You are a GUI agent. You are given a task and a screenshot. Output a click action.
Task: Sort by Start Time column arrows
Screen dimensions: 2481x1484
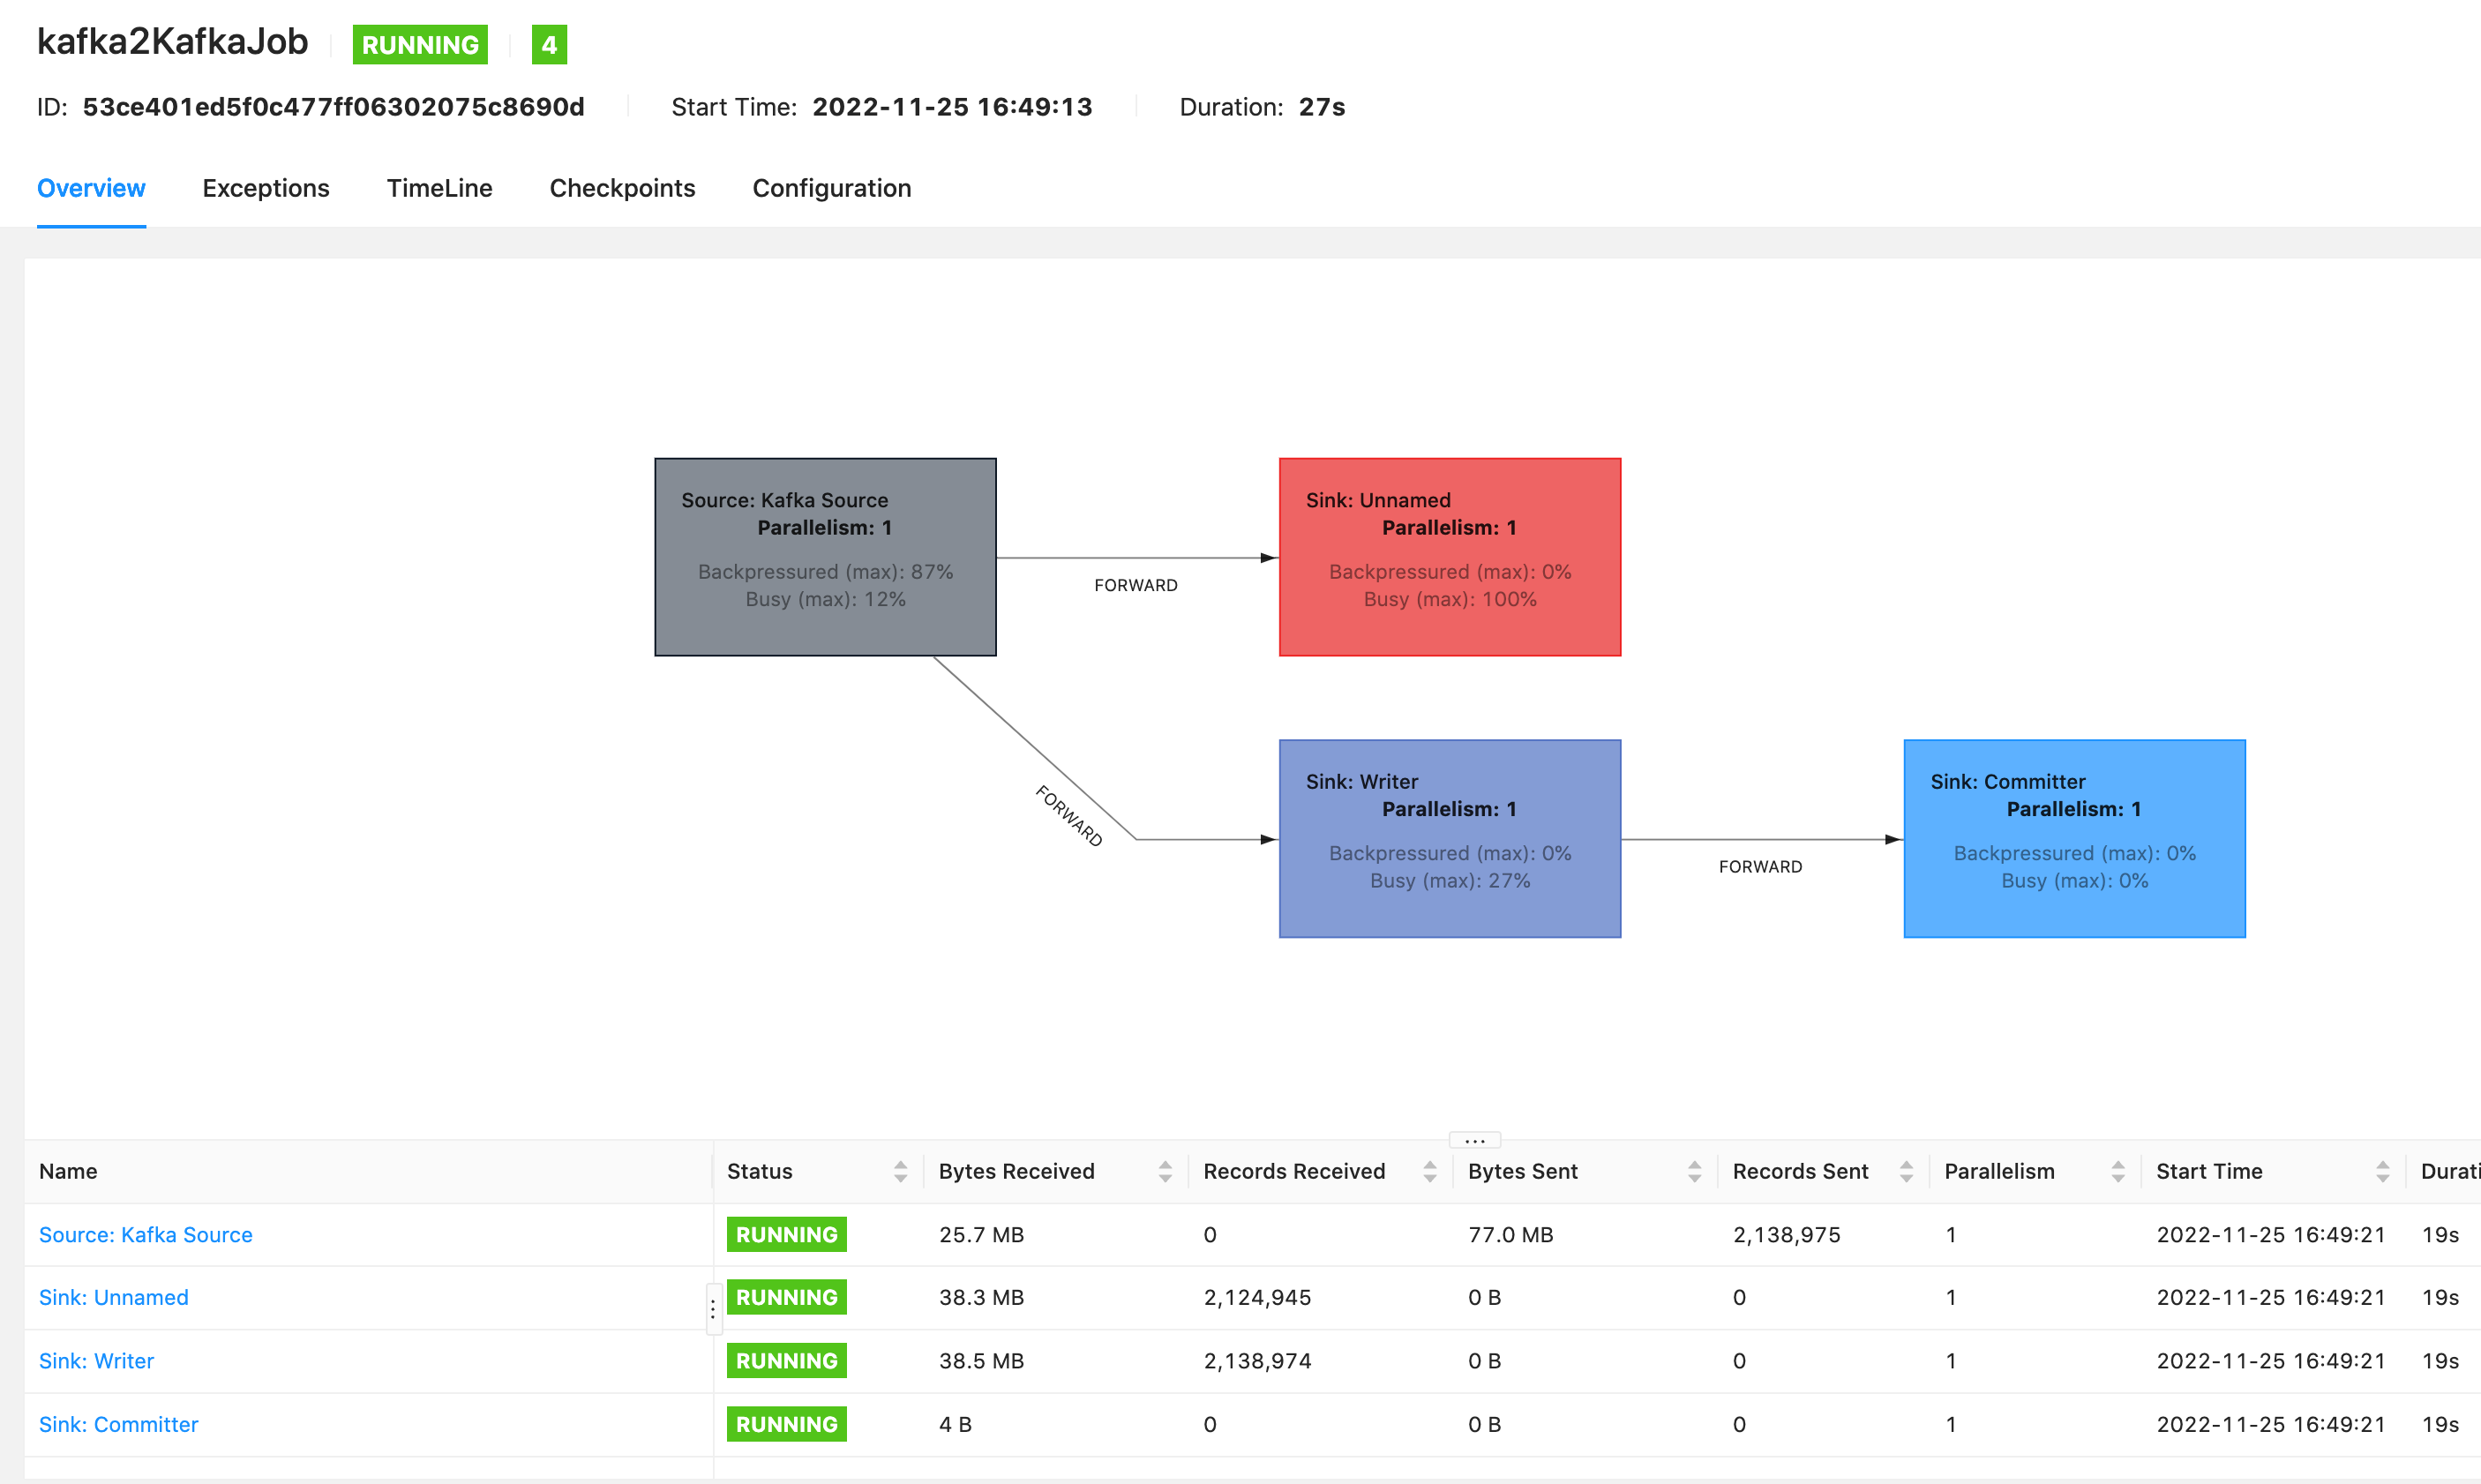tap(2383, 1171)
